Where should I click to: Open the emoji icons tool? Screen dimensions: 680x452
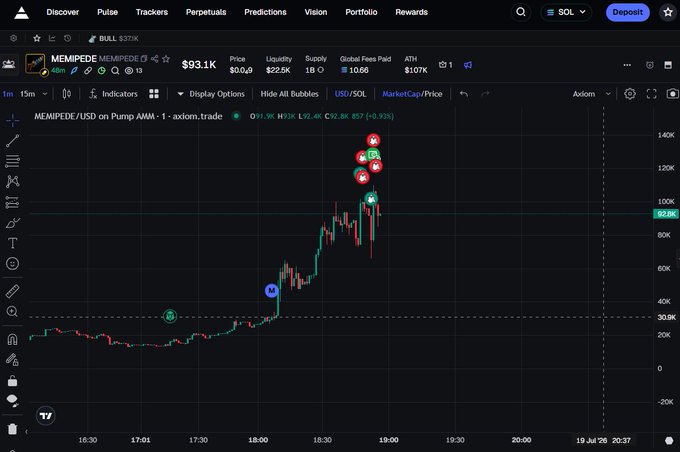pos(13,263)
